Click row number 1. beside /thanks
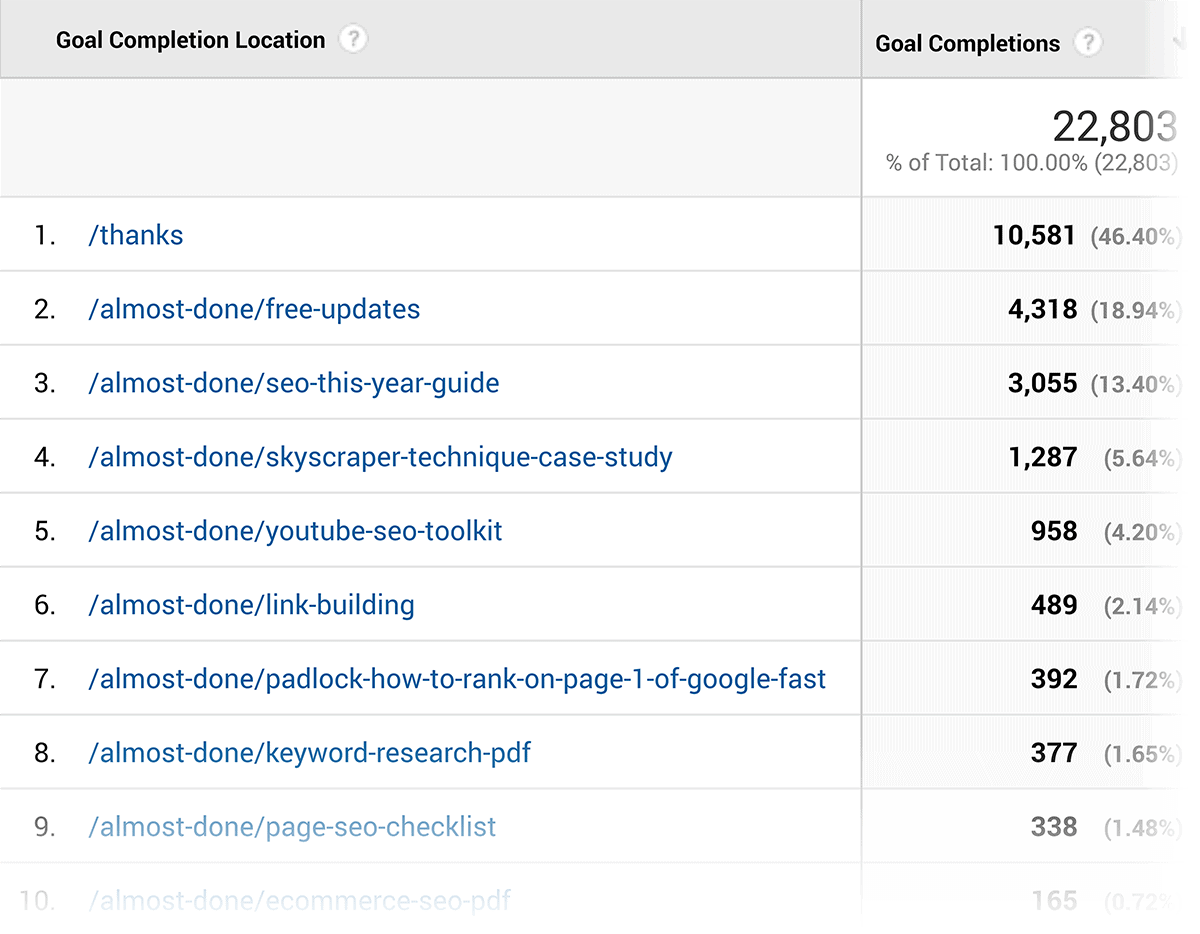Image resolution: width=1200 pixels, height=934 pixels. [x=45, y=235]
